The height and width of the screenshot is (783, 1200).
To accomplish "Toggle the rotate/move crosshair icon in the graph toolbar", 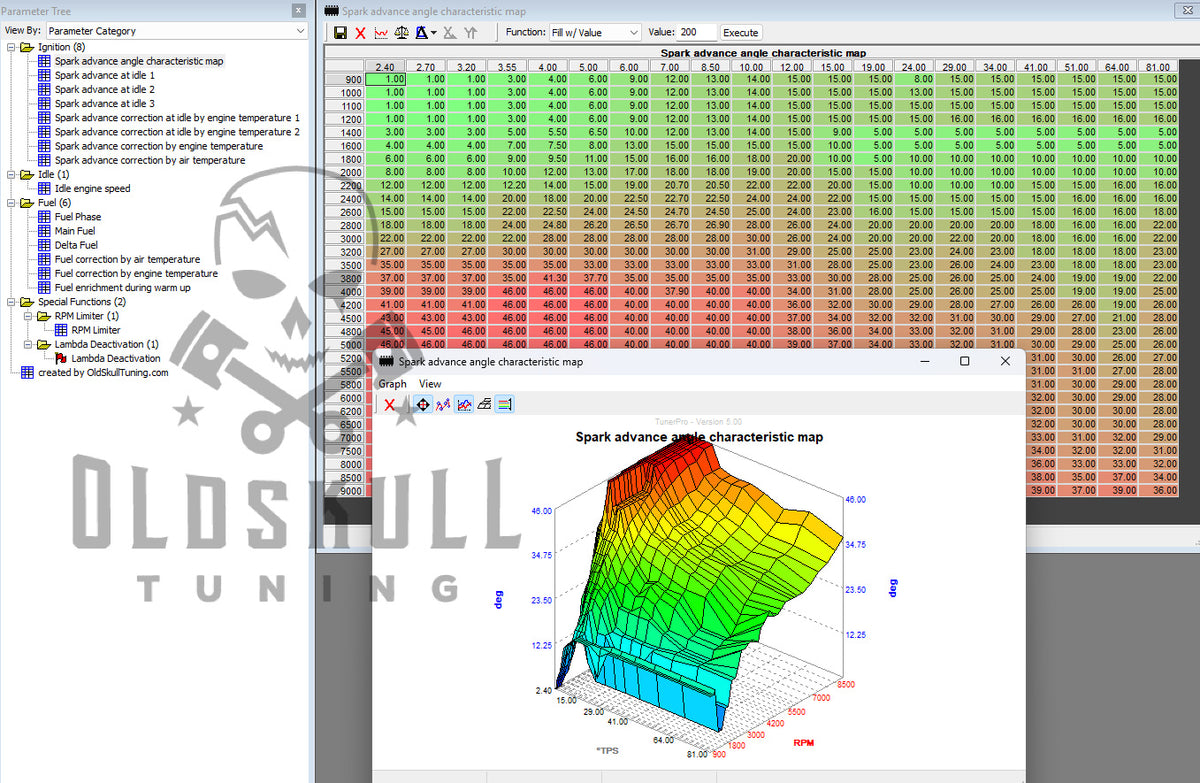I will 422,405.
